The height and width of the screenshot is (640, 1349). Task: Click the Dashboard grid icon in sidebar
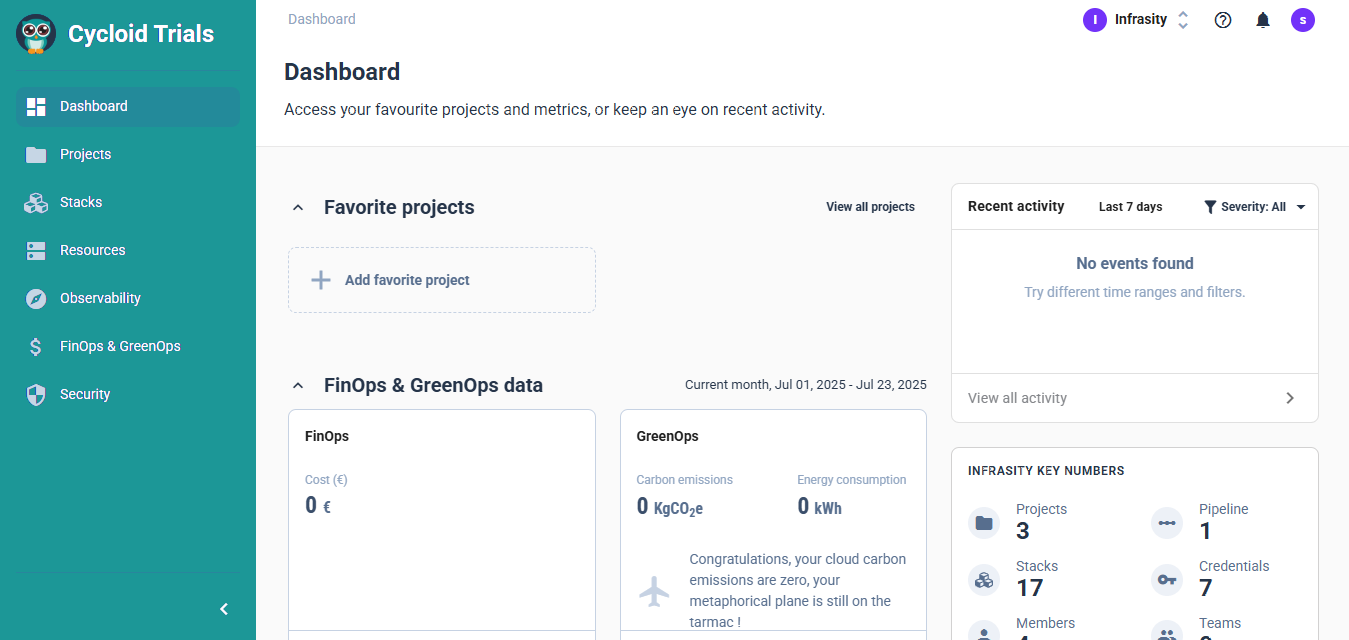click(x=36, y=106)
